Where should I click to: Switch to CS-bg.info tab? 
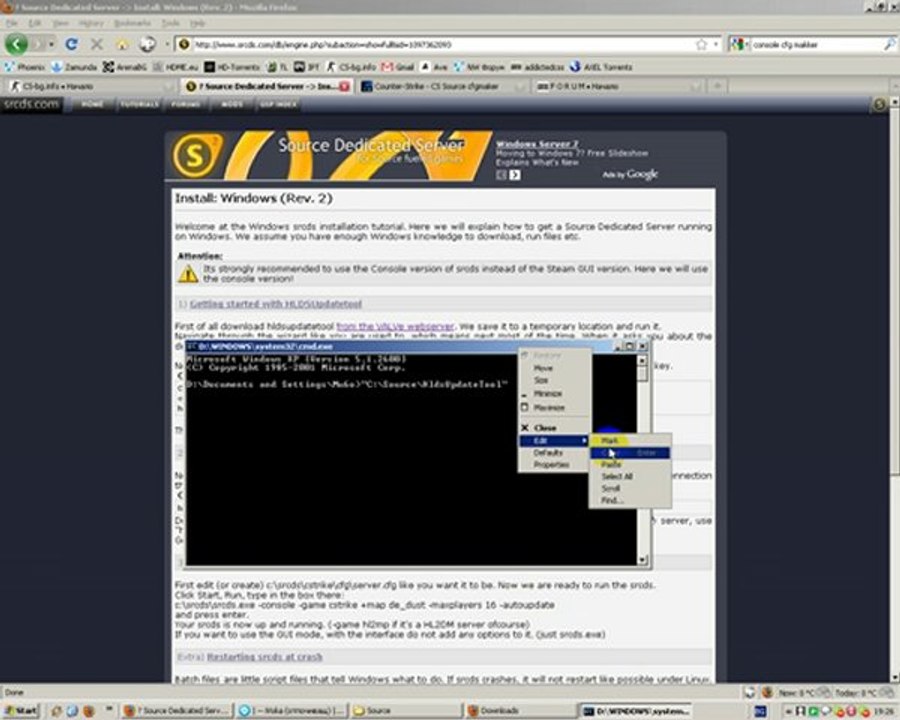coord(89,87)
